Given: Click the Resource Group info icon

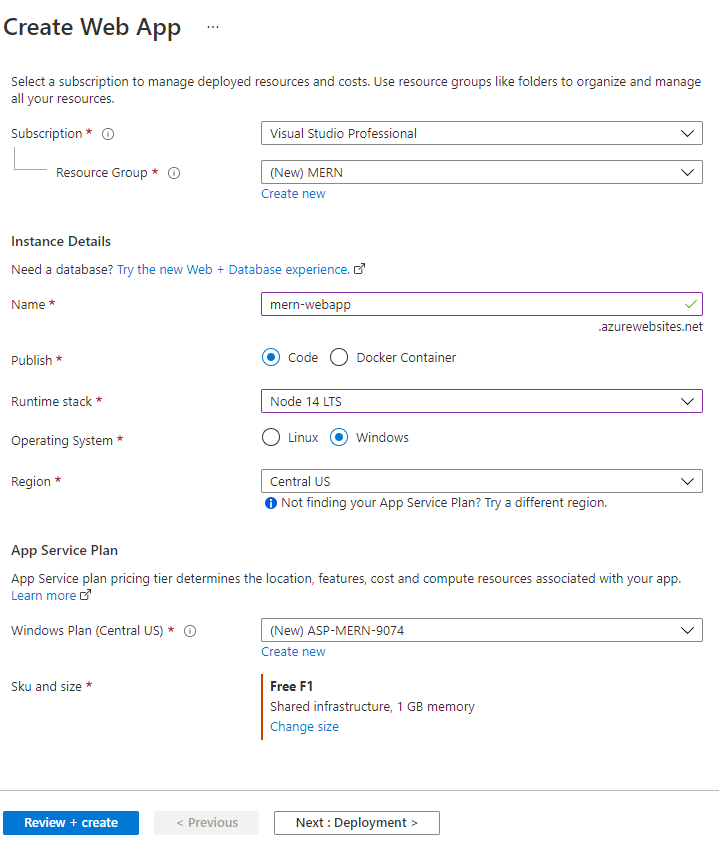Looking at the screenshot, I should coord(172,172).
